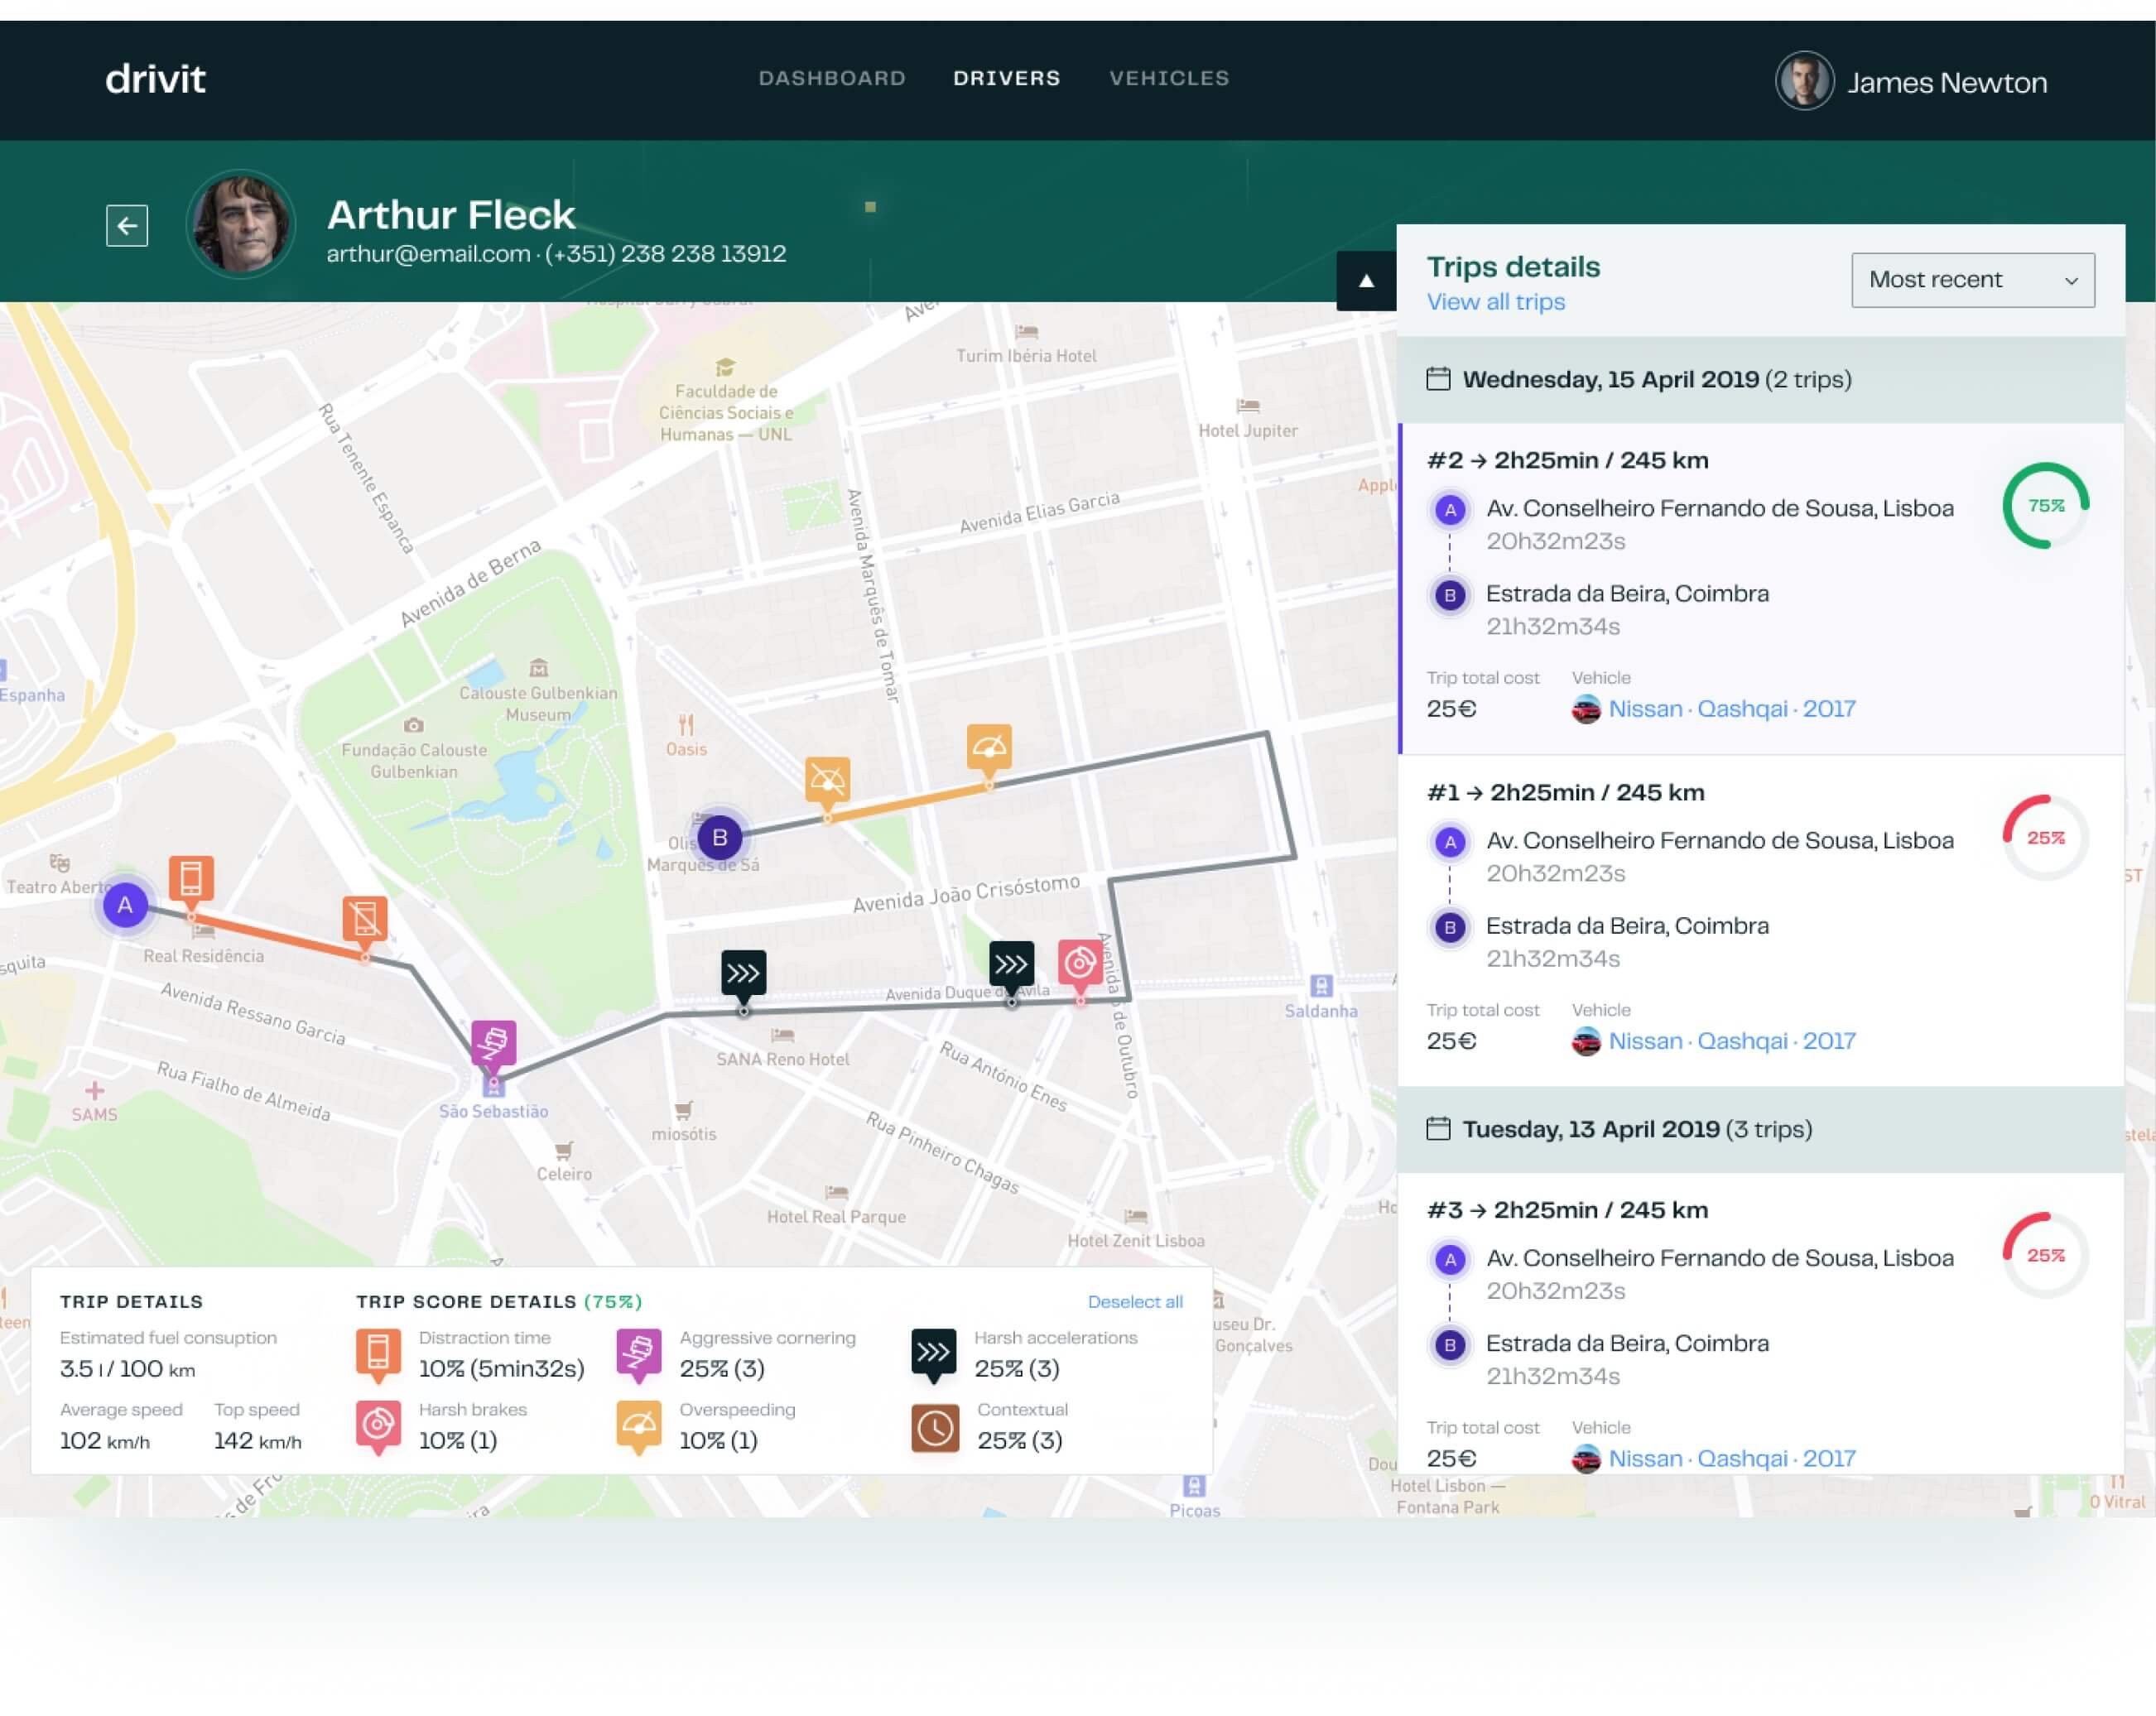
Task: Click the back arrow beside Arthur Fleck
Action: [x=127, y=225]
